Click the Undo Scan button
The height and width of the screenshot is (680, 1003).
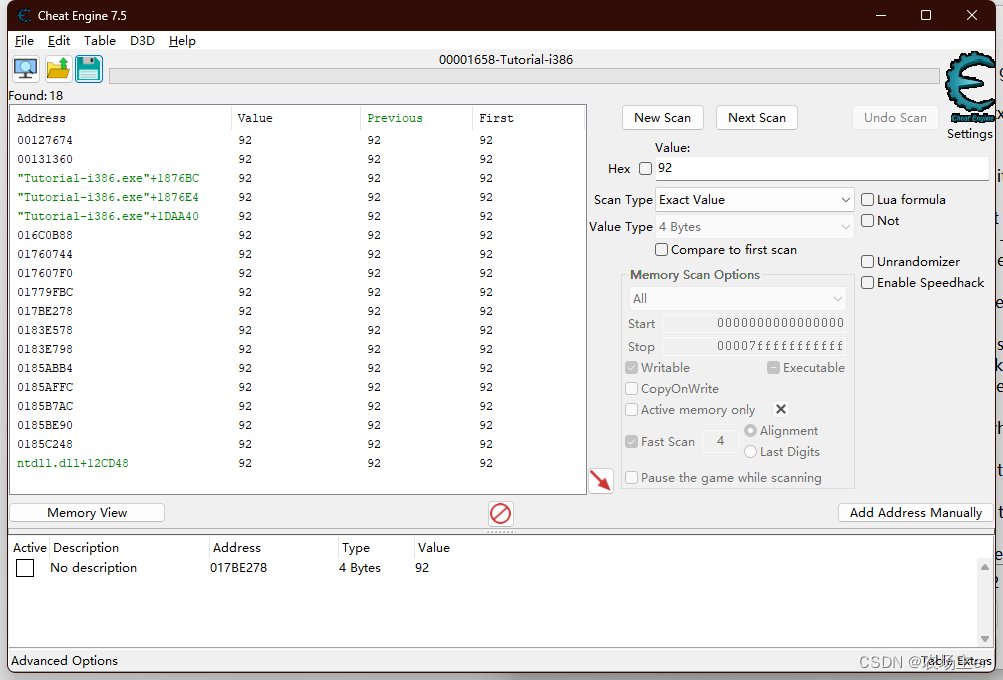point(895,118)
